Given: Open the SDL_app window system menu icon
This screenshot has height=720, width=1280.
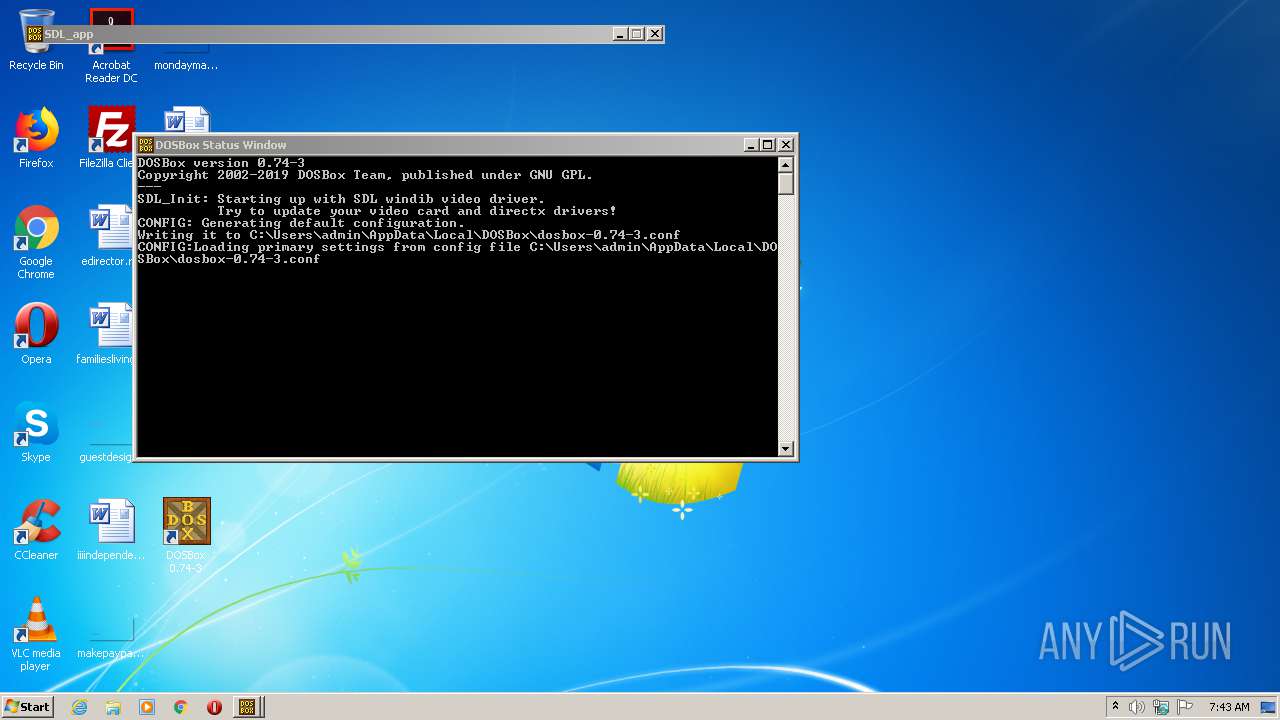Looking at the screenshot, I should coord(35,34).
